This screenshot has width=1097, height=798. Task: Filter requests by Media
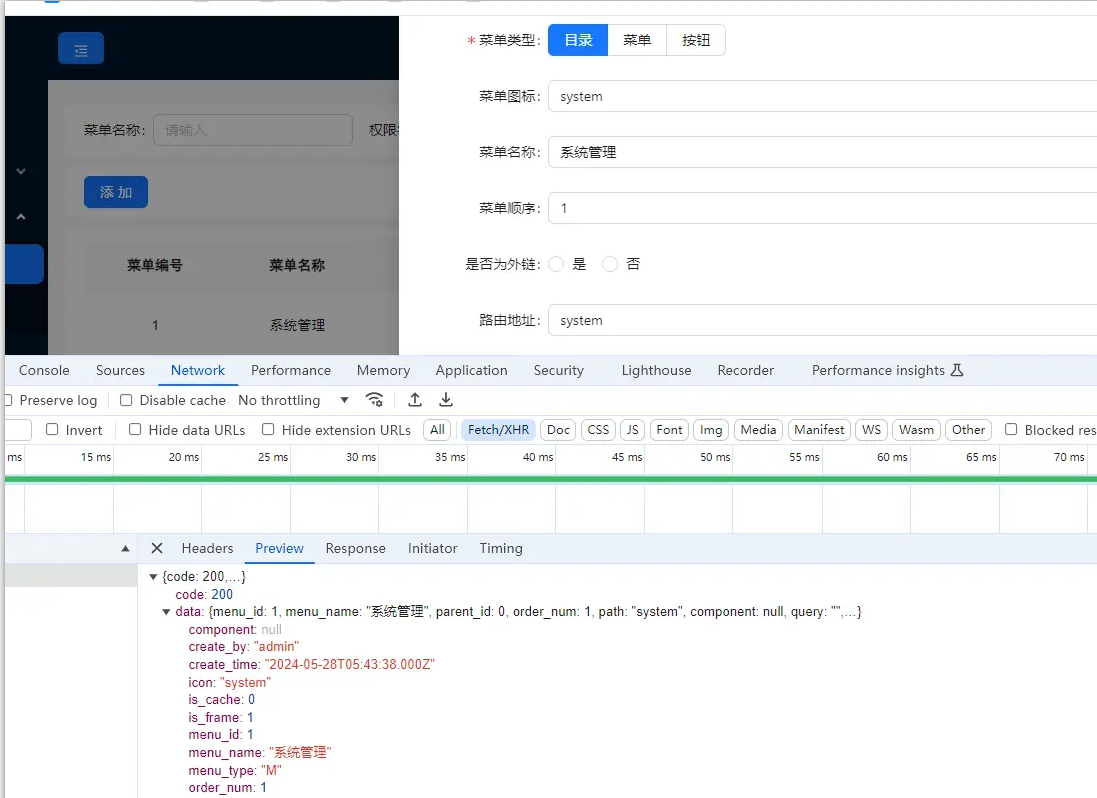click(x=758, y=429)
